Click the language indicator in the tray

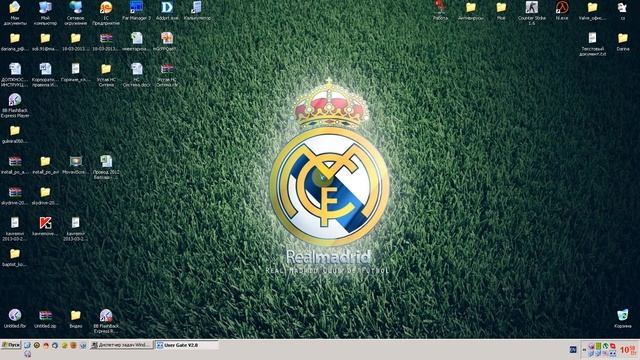[573, 349]
